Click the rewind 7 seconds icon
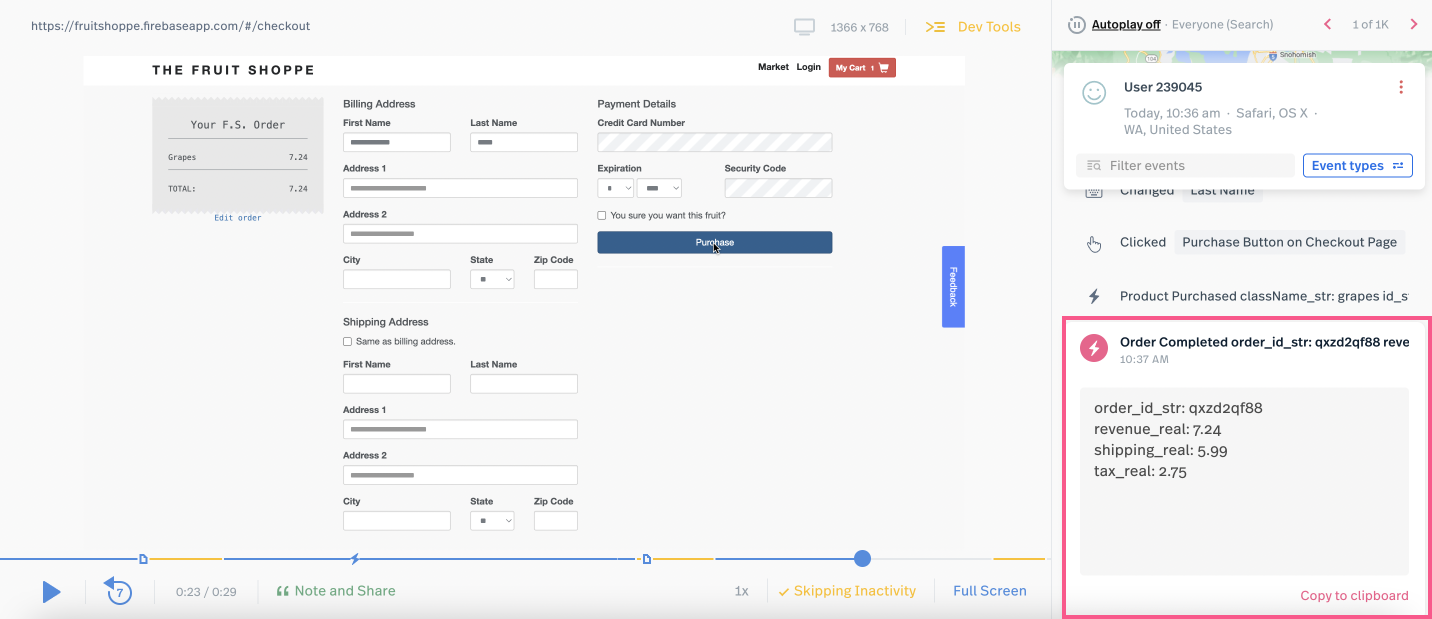Image resolution: width=1432 pixels, height=619 pixels. [118, 591]
